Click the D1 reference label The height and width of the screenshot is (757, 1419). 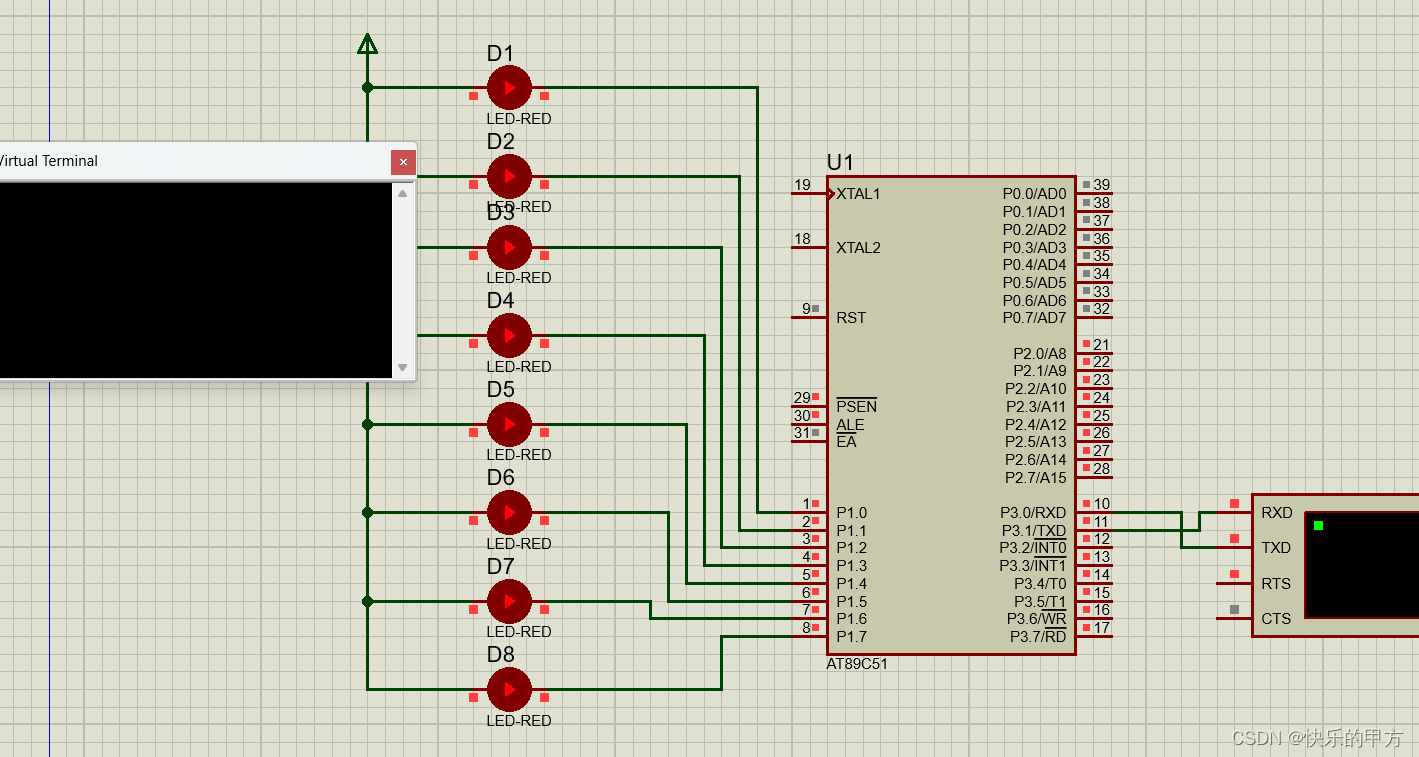pyautogui.click(x=500, y=53)
